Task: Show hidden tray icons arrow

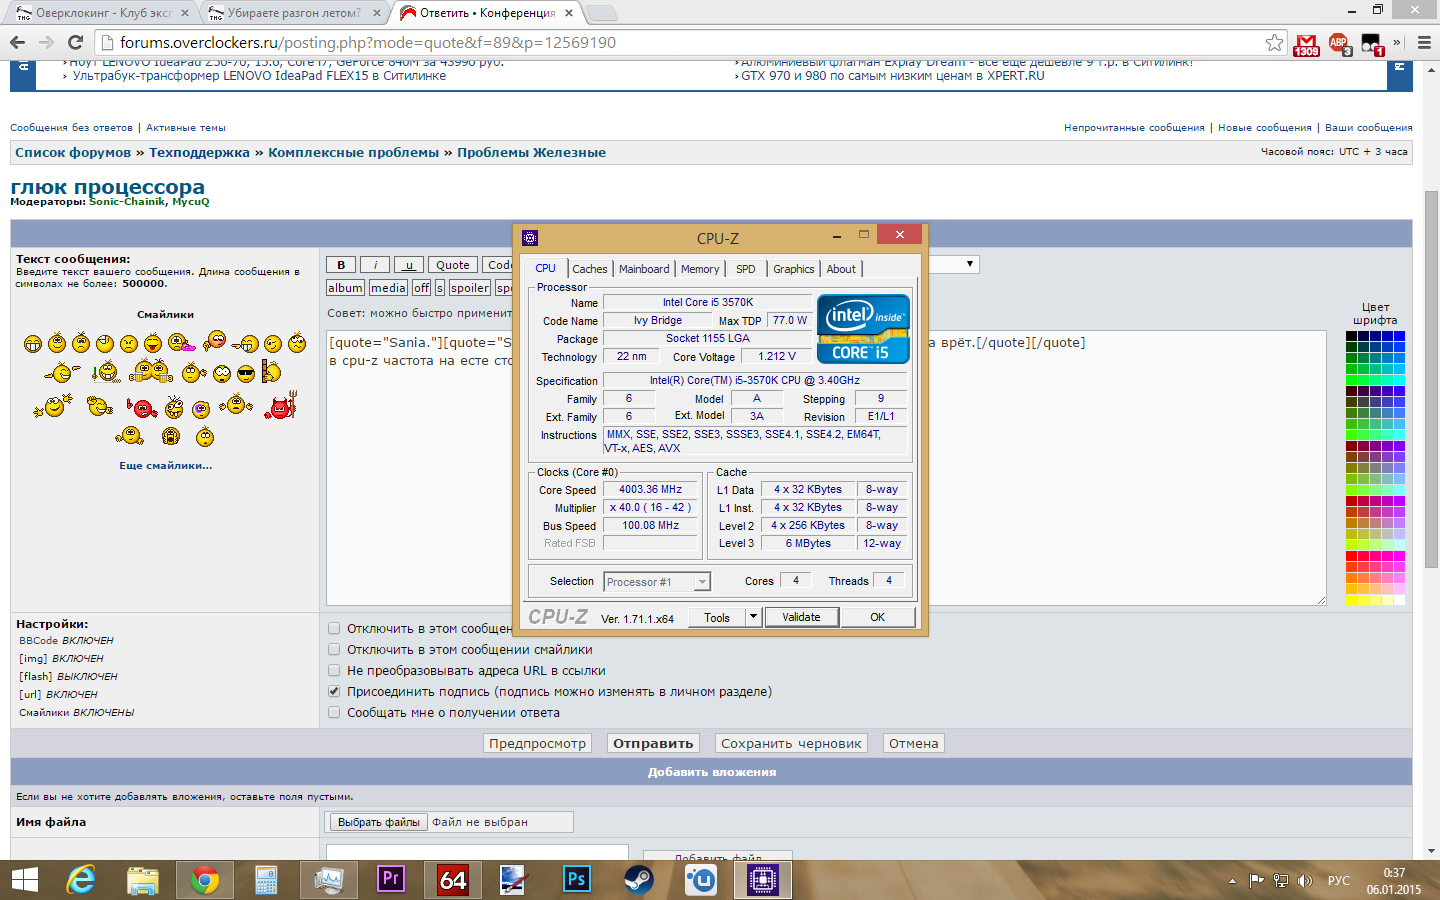Action: point(1232,881)
